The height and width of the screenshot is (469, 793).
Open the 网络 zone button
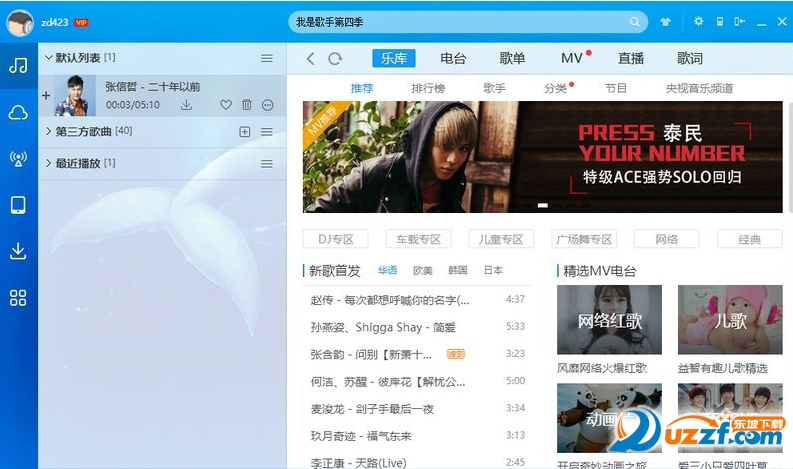coord(667,239)
